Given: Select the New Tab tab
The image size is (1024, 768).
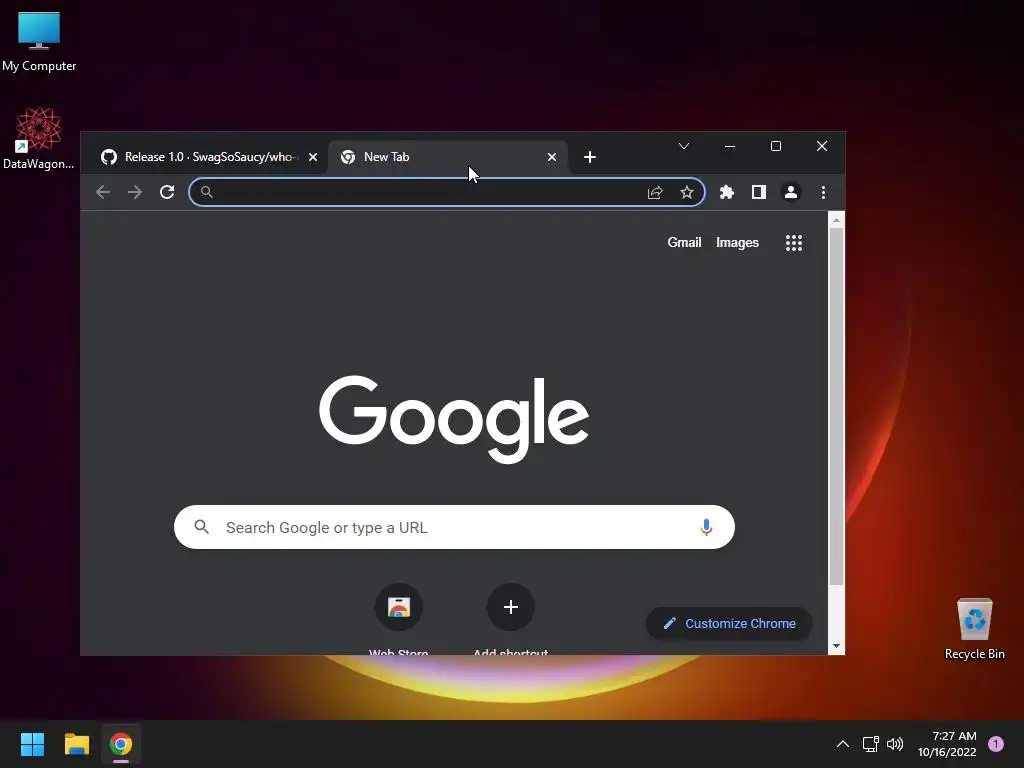Looking at the screenshot, I should [x=448, y=157].
